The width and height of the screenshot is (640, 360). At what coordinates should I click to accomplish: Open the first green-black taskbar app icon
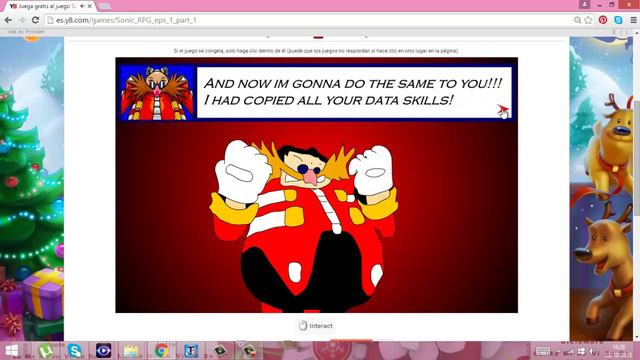pyautogui.click(x=220, y=351)
